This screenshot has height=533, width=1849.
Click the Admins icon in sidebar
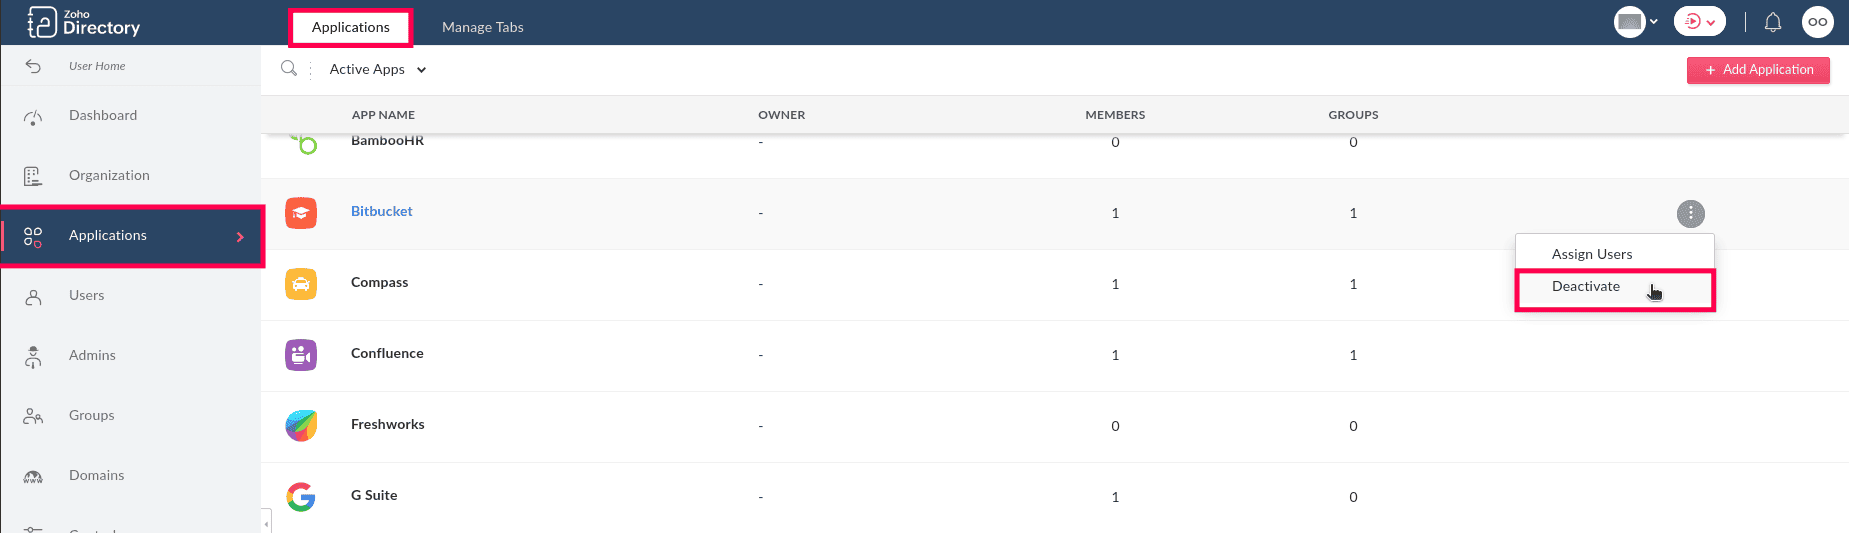(x=33, y=357)
